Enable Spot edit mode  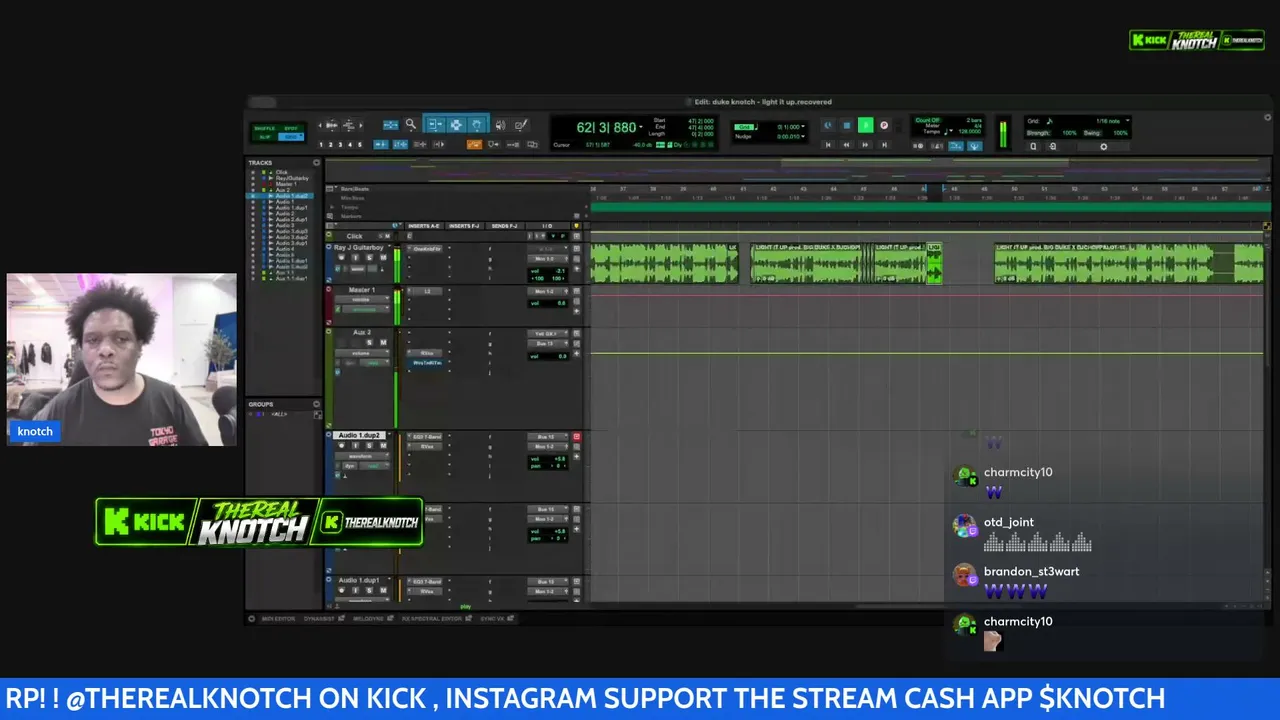point(290,128)
